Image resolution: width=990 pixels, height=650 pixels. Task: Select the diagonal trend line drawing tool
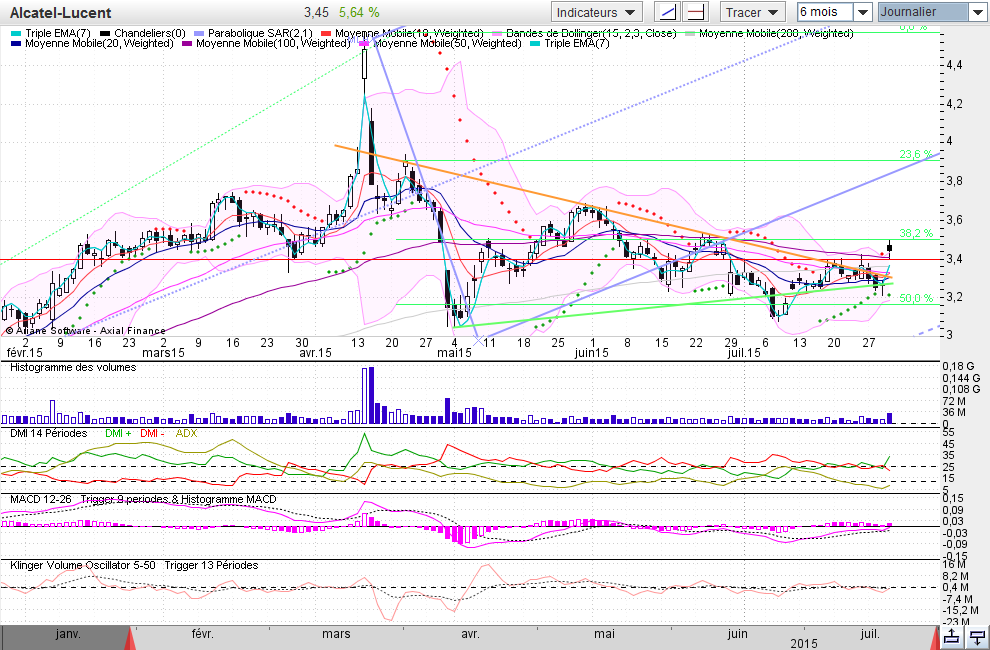point(667,12)
